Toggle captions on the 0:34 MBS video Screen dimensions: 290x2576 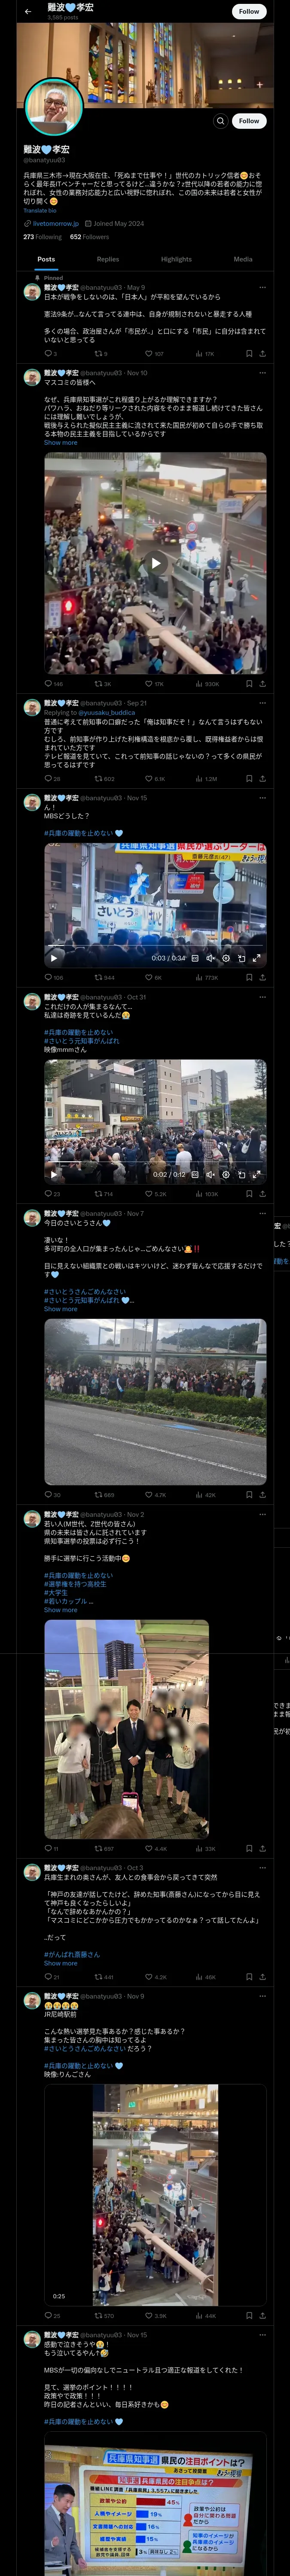195,958
